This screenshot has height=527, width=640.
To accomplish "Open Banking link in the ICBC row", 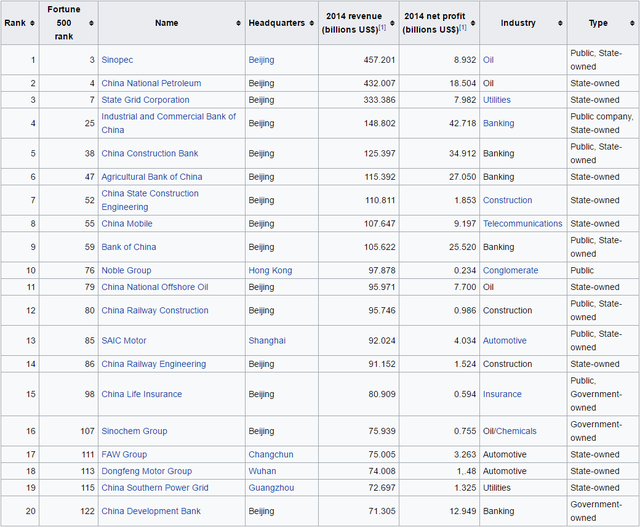I will (498, 123).
